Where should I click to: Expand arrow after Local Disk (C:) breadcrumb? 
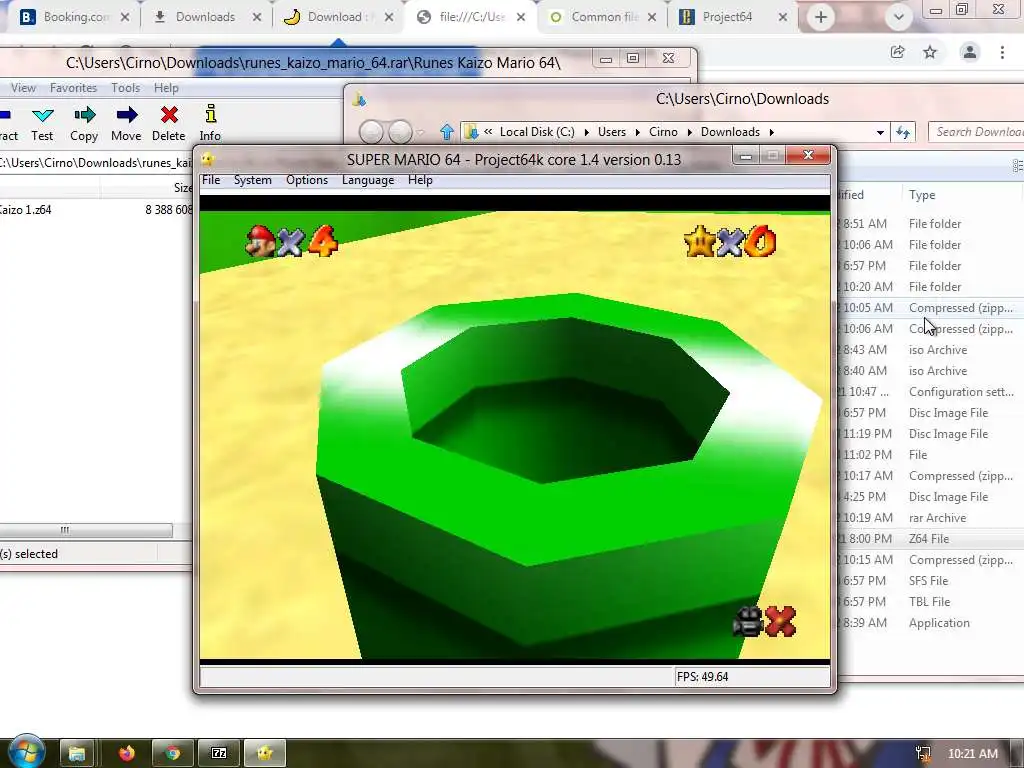pos(586,132)
